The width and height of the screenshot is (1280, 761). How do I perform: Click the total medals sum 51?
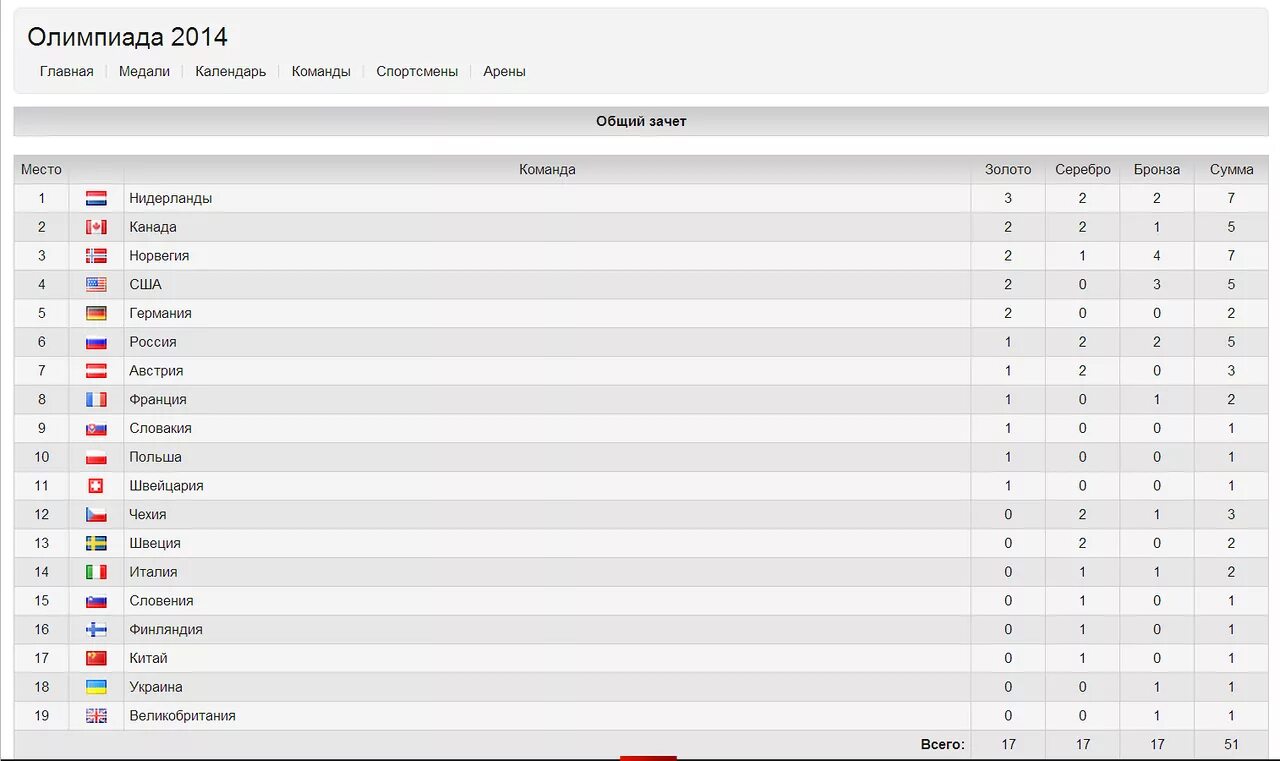1231,744
